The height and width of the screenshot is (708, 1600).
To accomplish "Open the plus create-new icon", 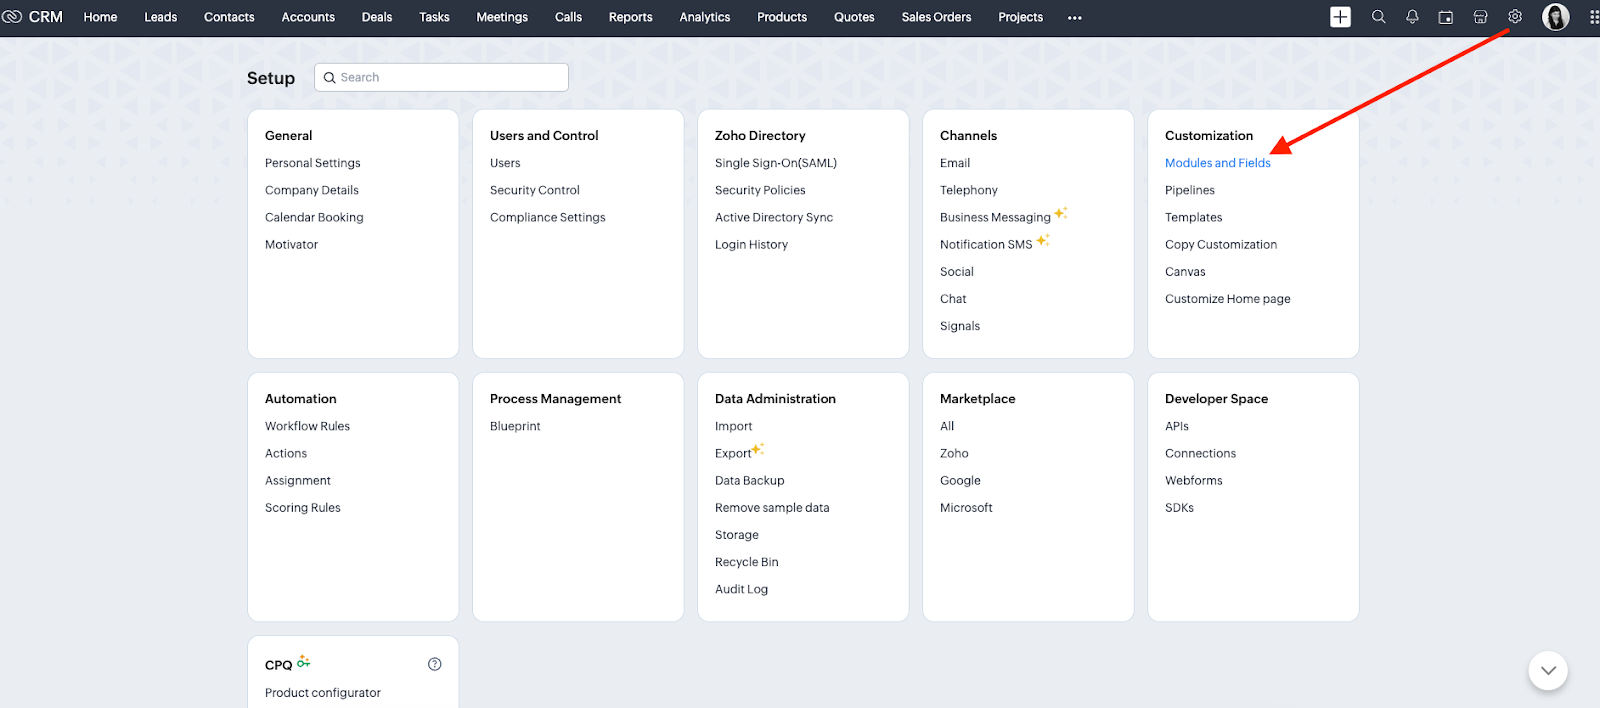I will coord(1341,17).
